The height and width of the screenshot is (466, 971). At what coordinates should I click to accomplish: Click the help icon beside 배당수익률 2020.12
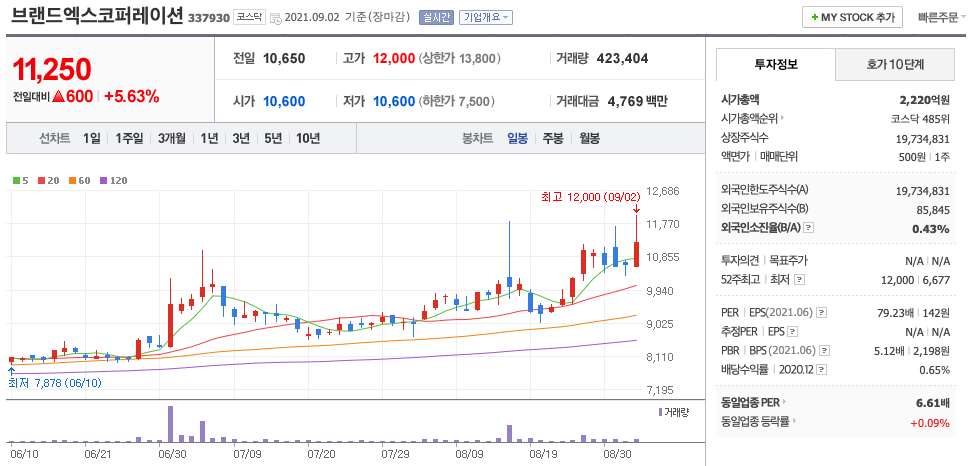click(x=821, y=370)
